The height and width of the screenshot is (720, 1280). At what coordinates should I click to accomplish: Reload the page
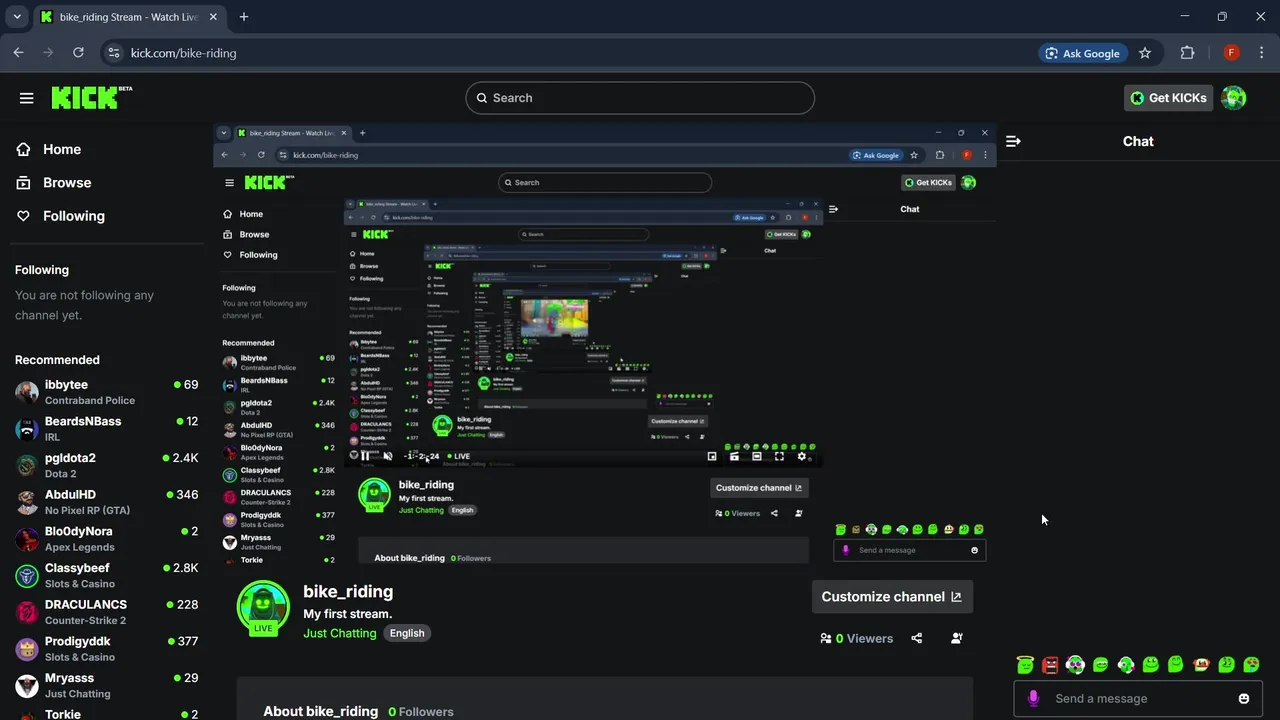[x=78, y=53]
